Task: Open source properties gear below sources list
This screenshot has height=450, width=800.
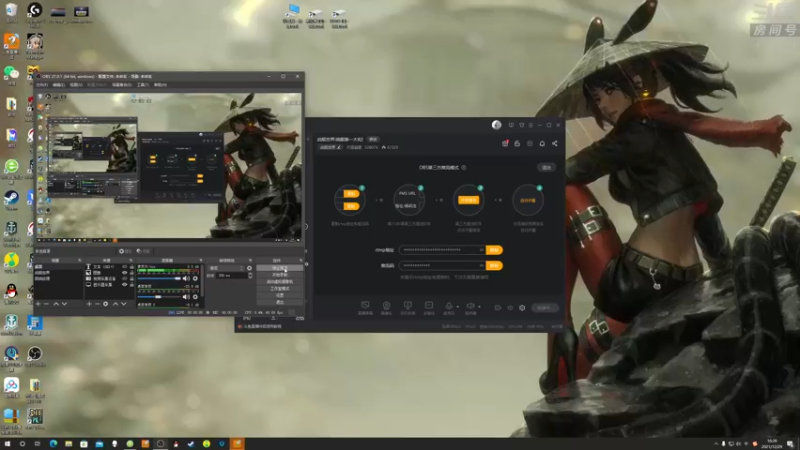Action: pyautogui.click(x=106, y=304)
